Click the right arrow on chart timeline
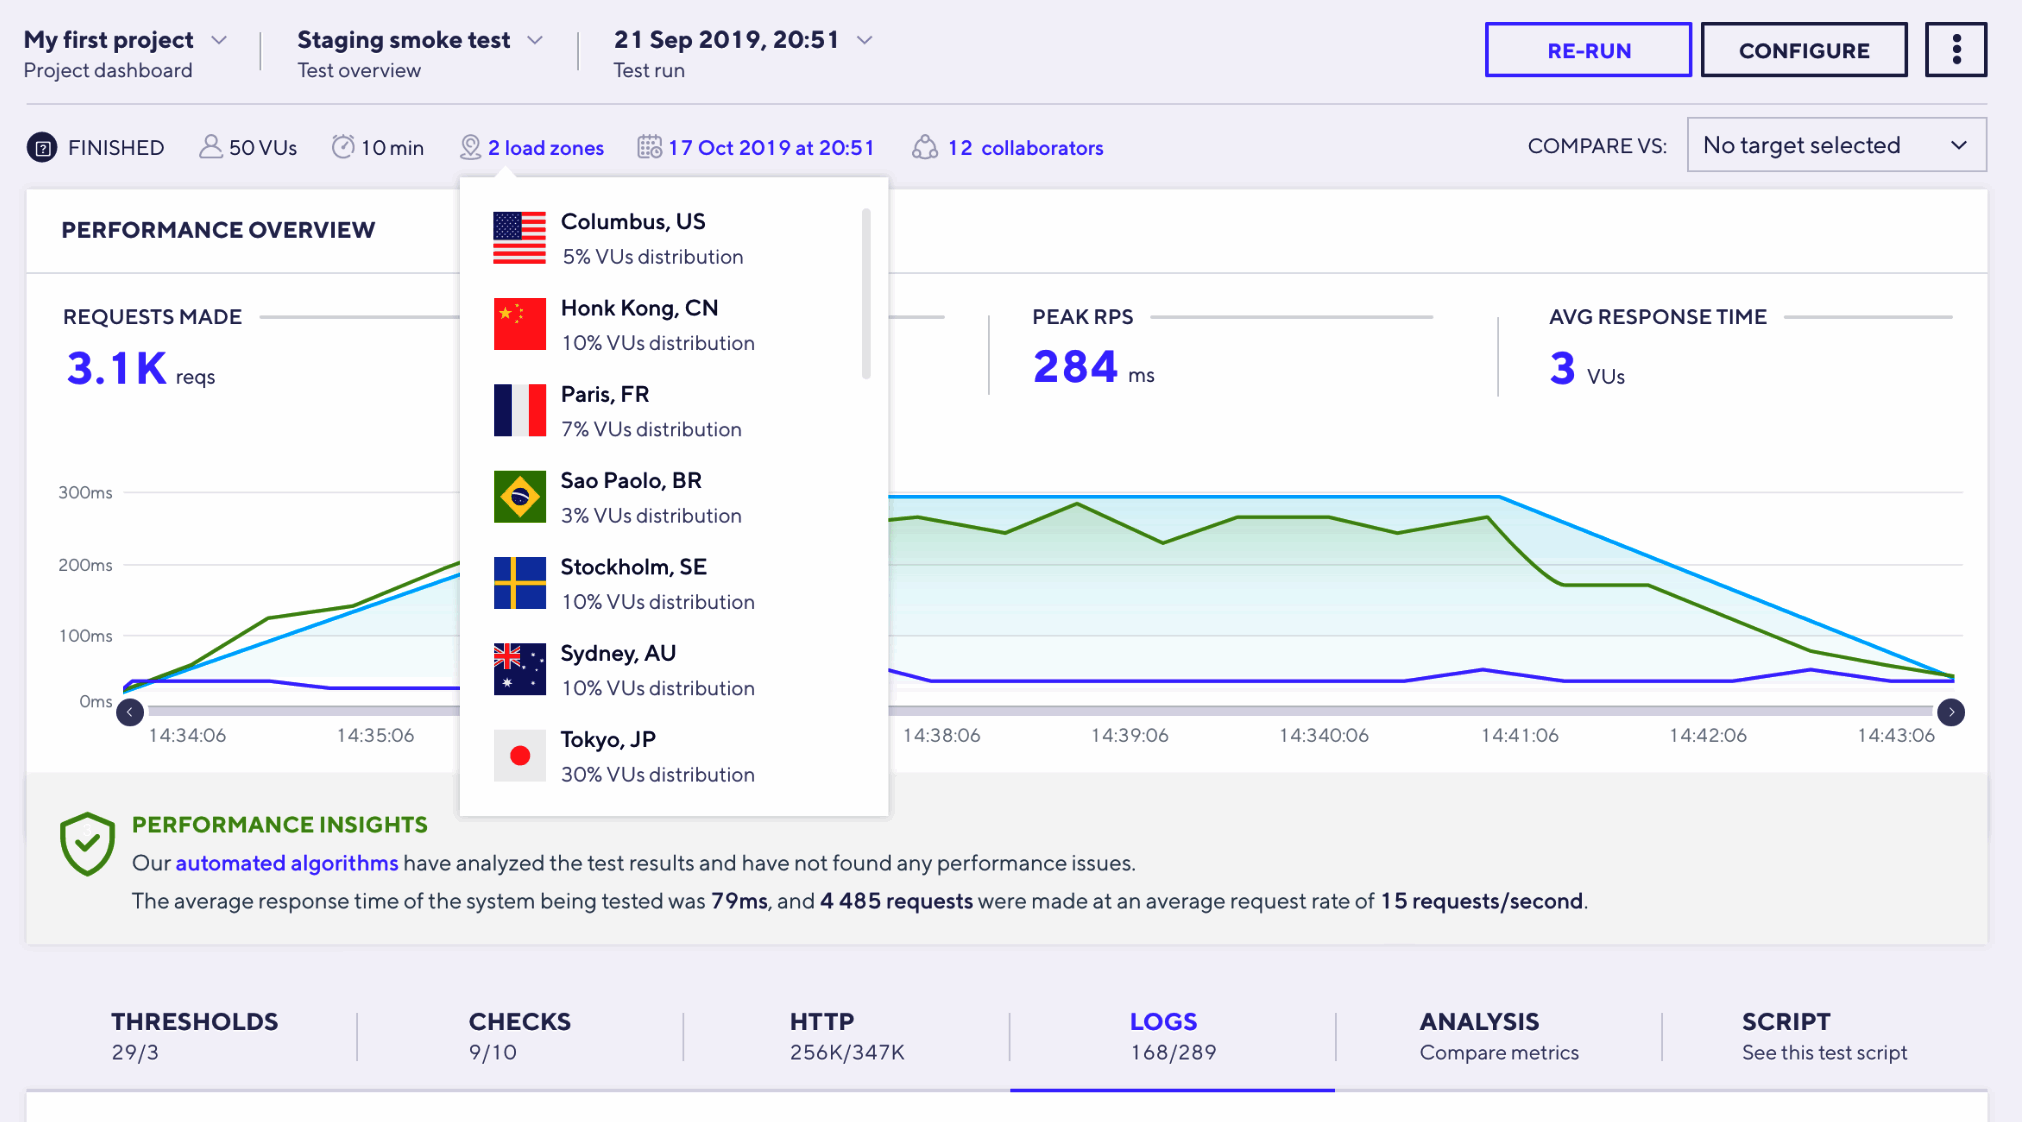The height and width of the screenshot is (1122, 2022). pyautogui.click(x=1950, y=712)
